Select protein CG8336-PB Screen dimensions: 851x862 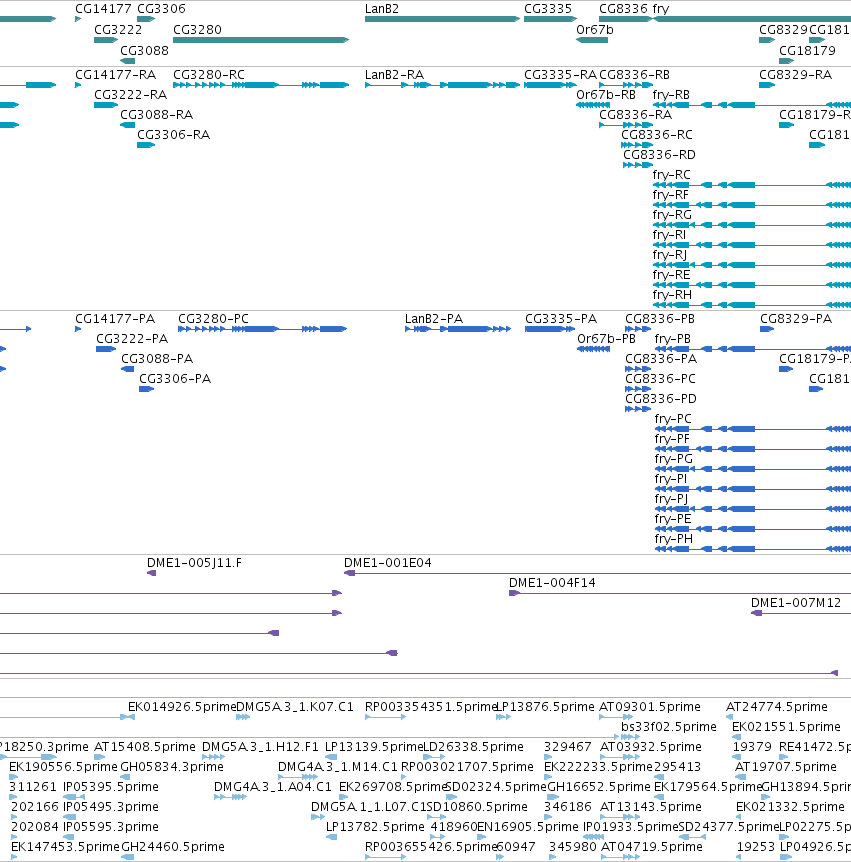tap(660, 319)
